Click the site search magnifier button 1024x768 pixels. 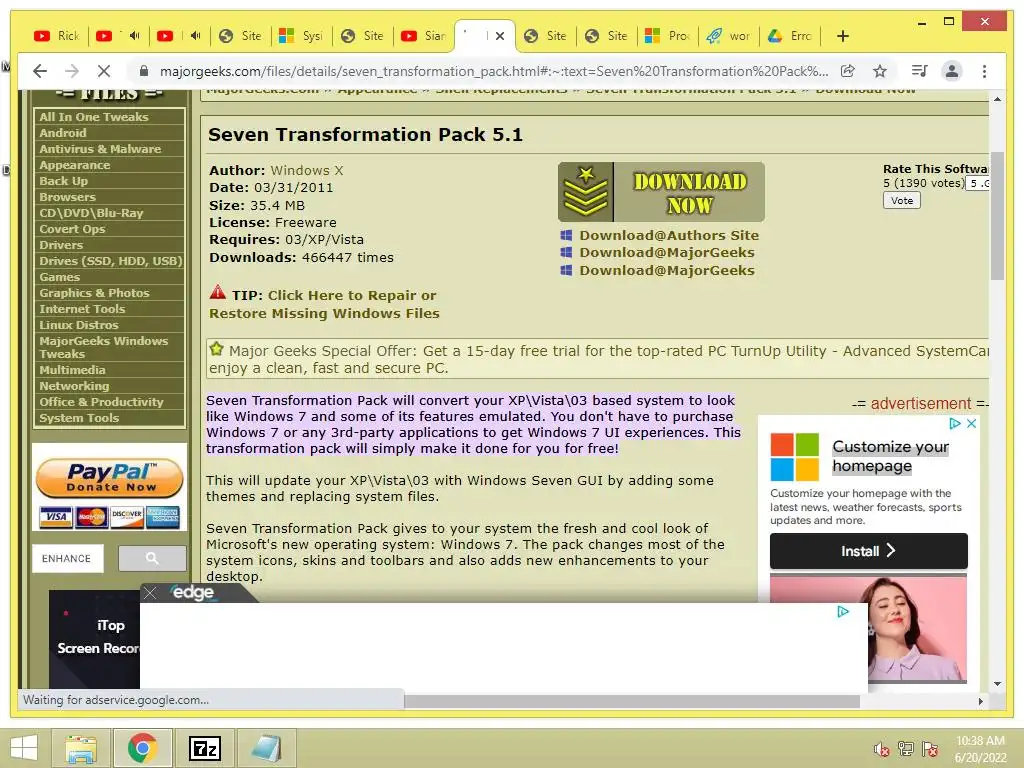[x=152, y=558]
